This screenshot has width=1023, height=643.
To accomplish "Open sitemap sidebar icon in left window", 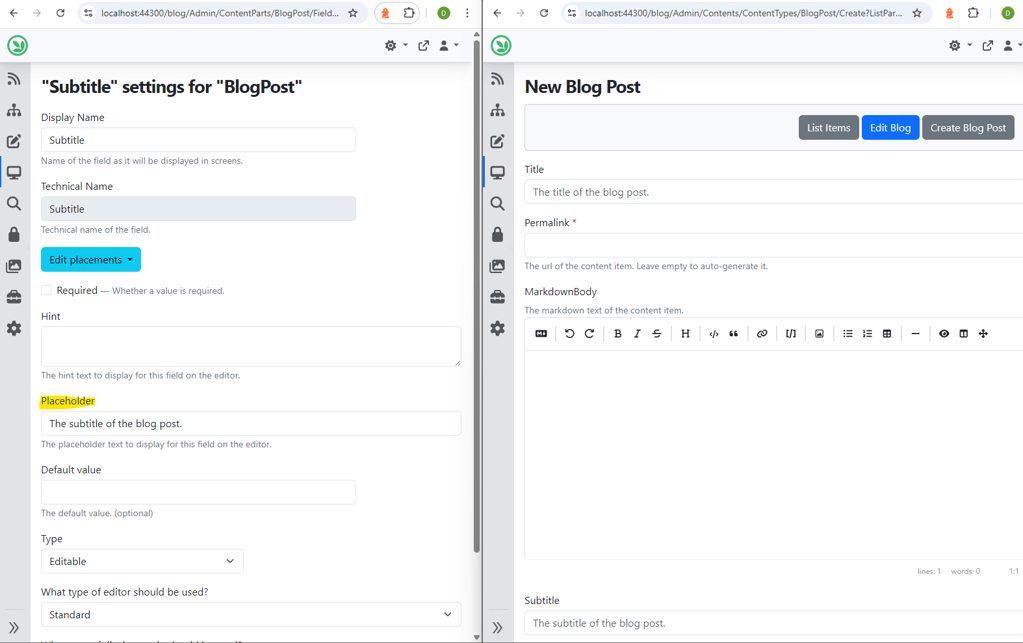I will [x=14, y=110].
